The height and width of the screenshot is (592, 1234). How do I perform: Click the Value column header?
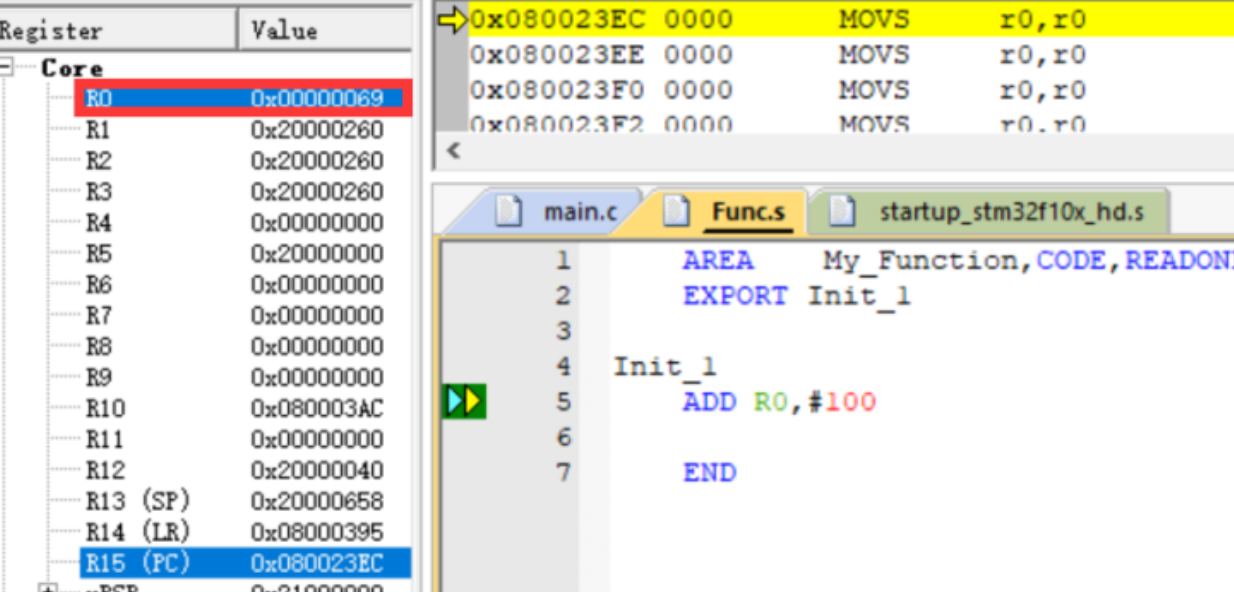325,30
